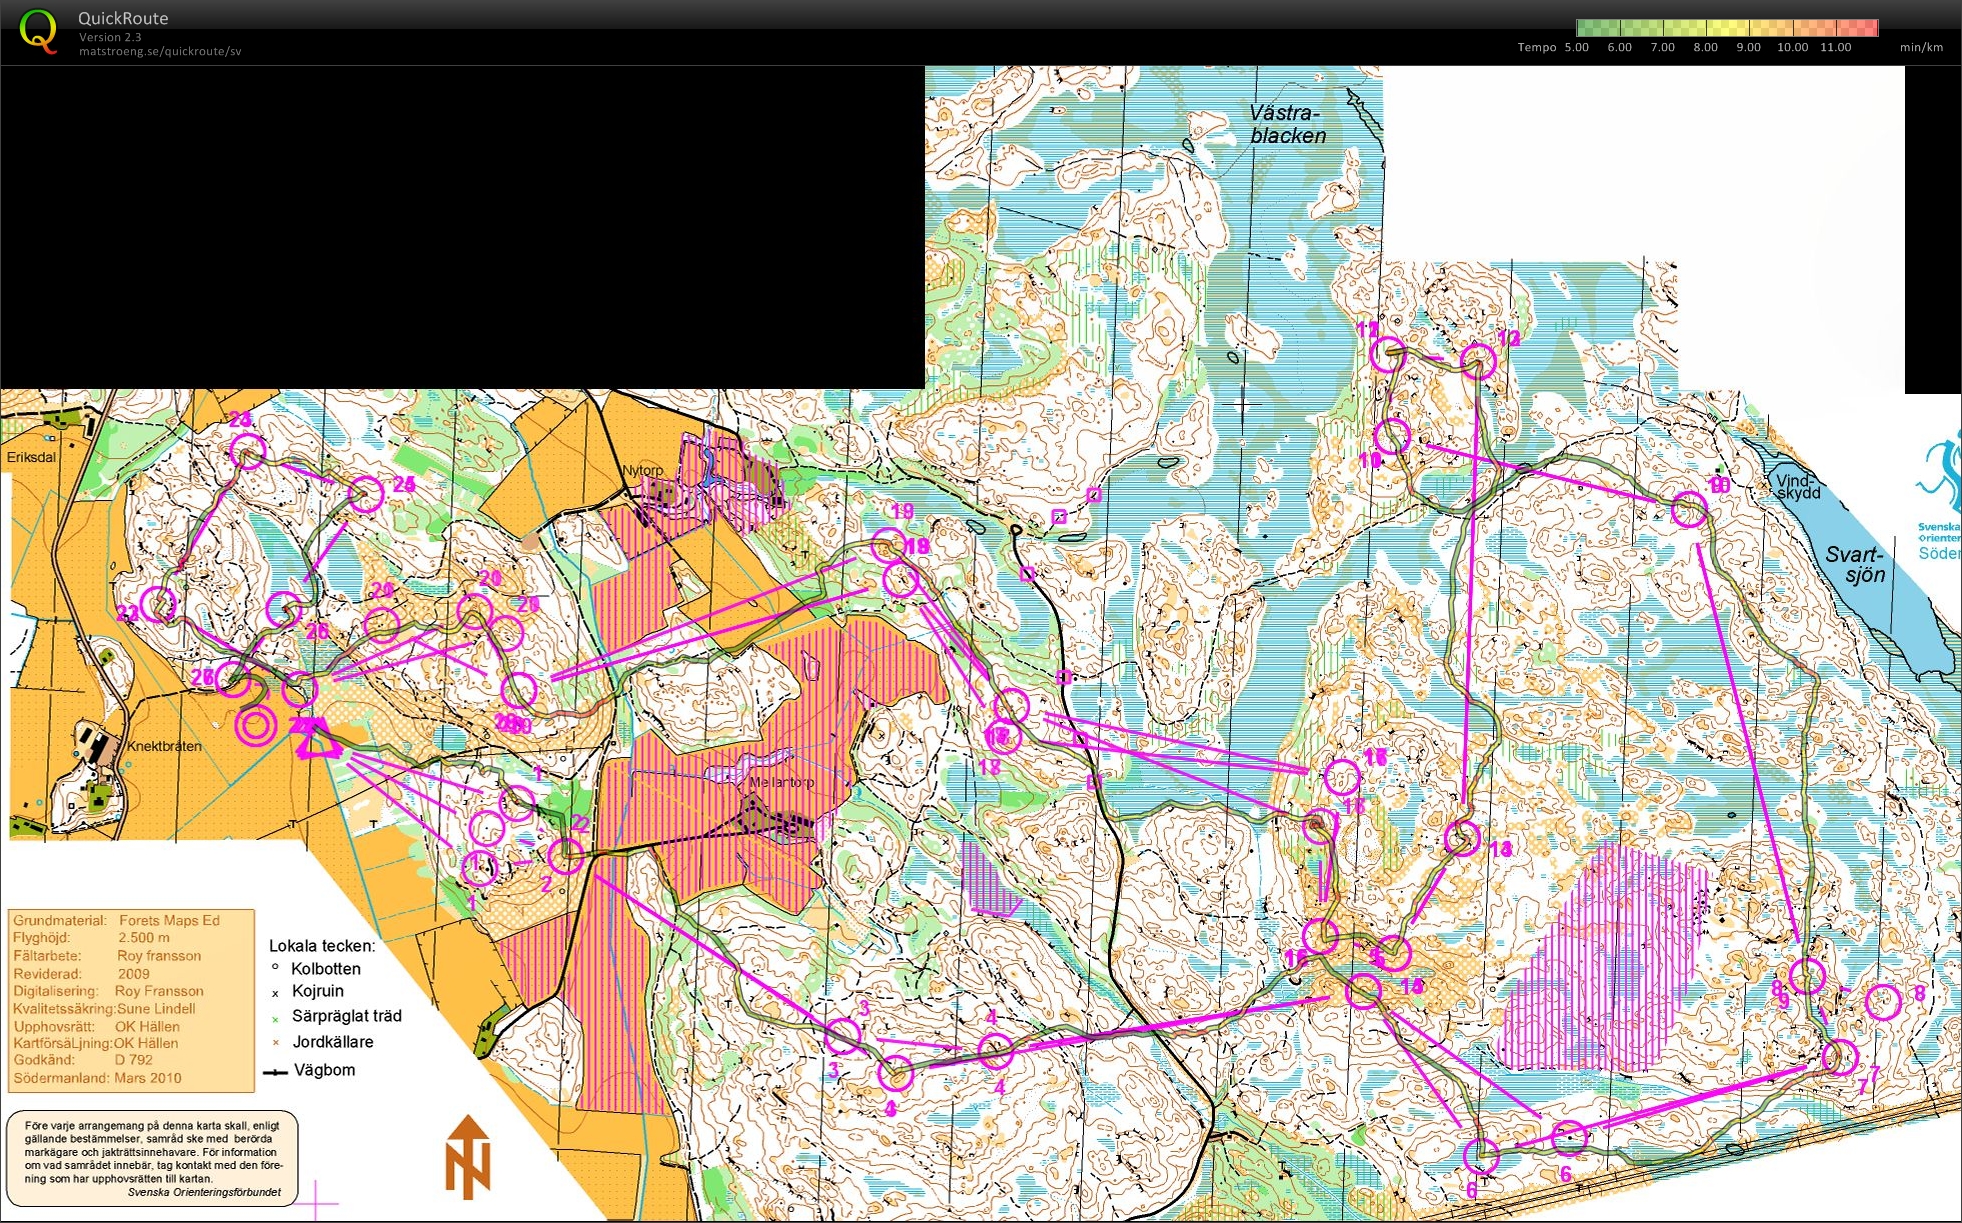This screenshot has width=1962, height=1223.
Task: Click the Knektbråten place name
Action: pos(164,746)
